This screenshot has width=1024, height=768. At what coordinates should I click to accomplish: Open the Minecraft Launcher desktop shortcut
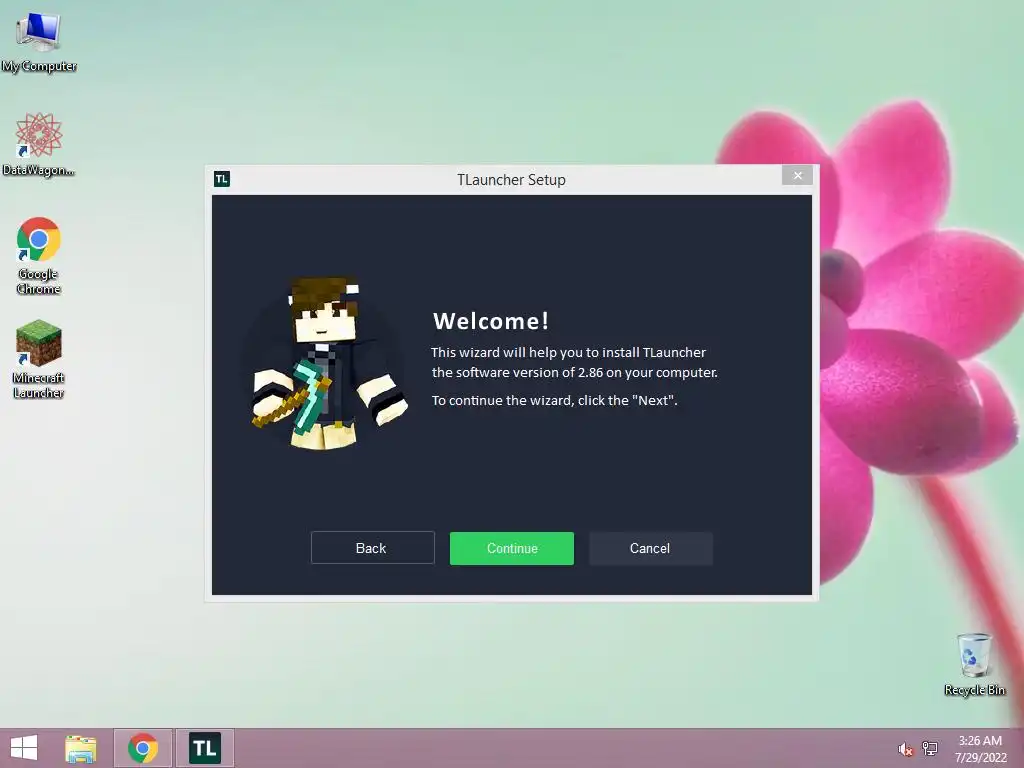39,359
